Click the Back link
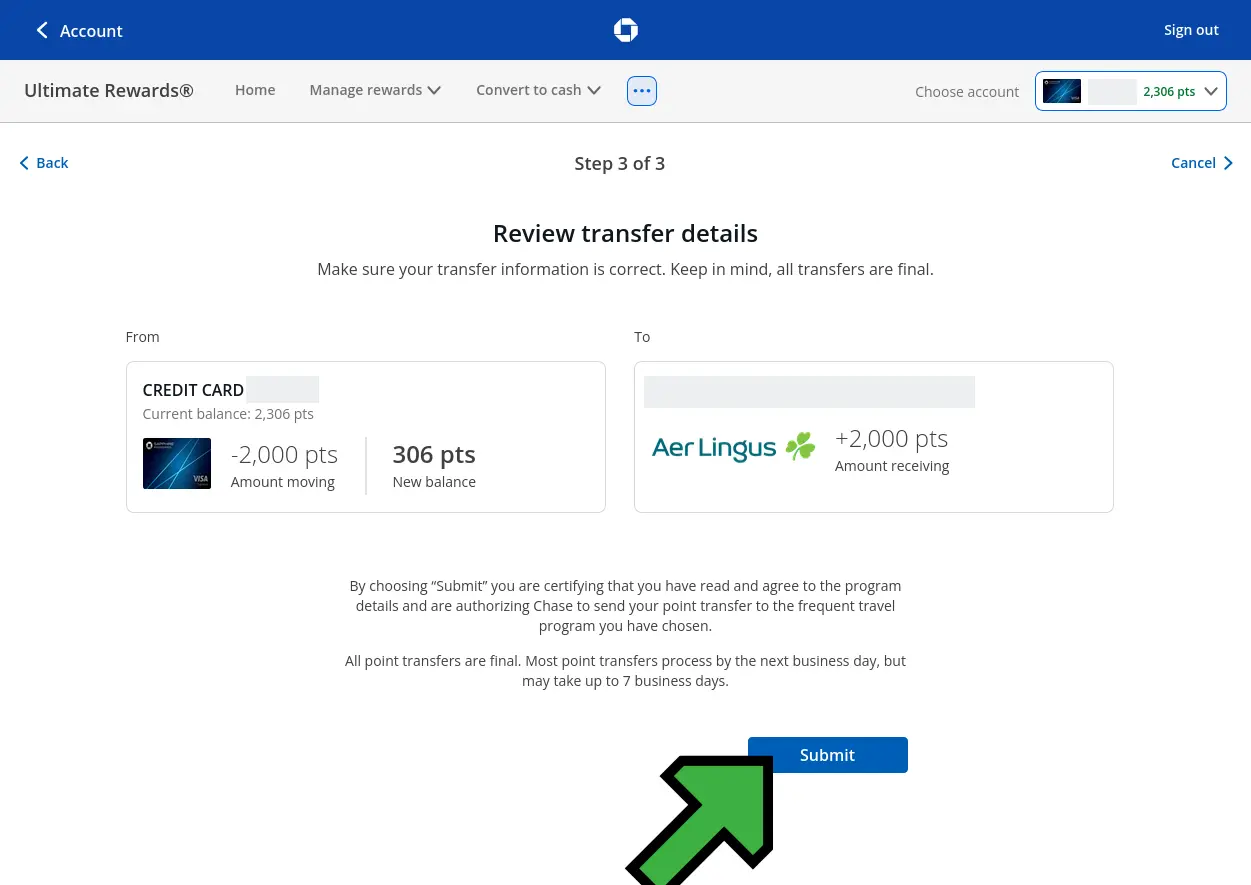The image size is (1251, 885). click(44, 163)
